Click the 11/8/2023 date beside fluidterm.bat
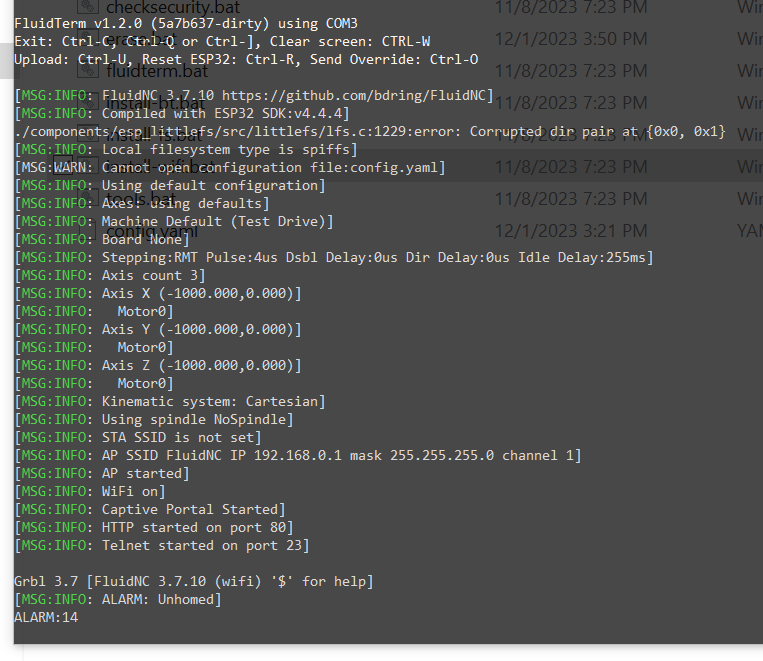This screenshot has width=763, height=661. (571, 71)
